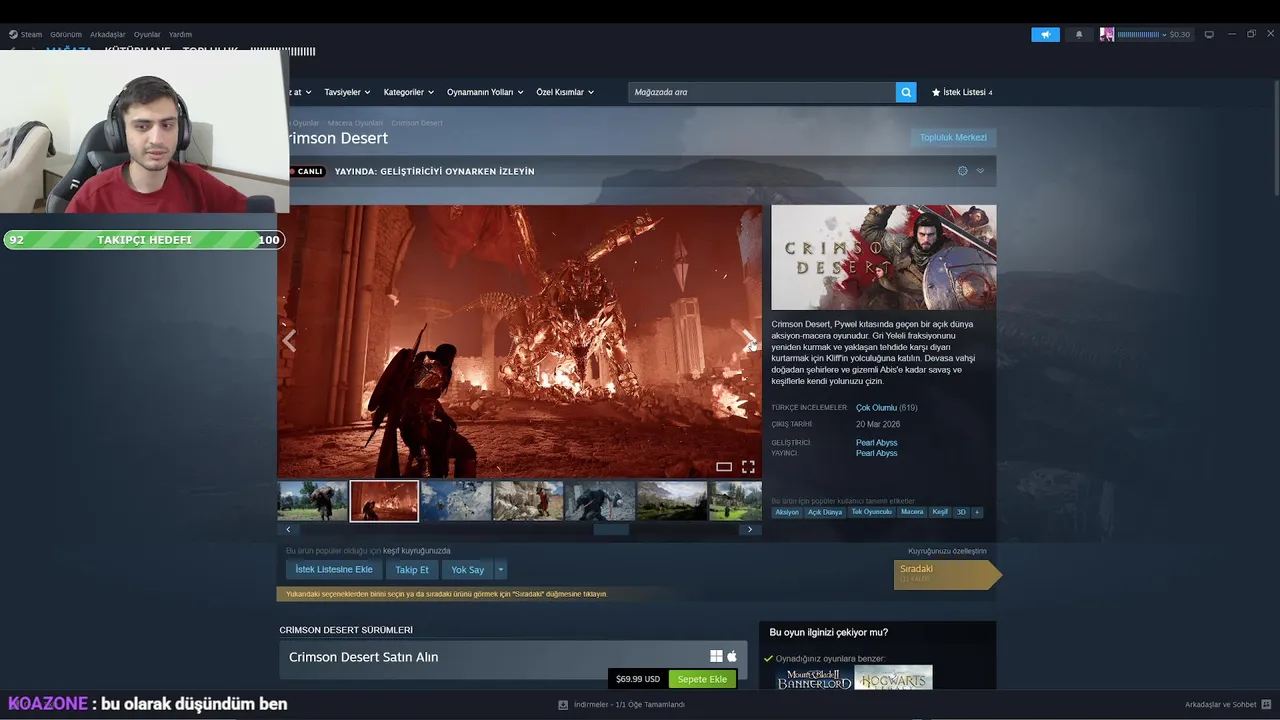Click the Friends and Chat icon

pos(1267,704)
